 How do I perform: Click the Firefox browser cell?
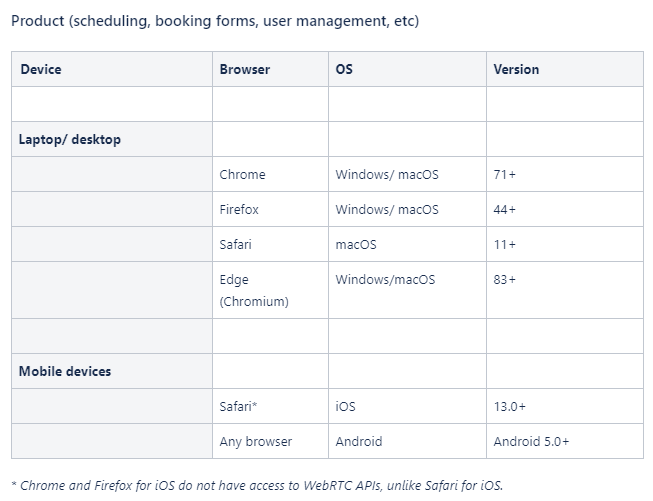(x=240, y=210)
